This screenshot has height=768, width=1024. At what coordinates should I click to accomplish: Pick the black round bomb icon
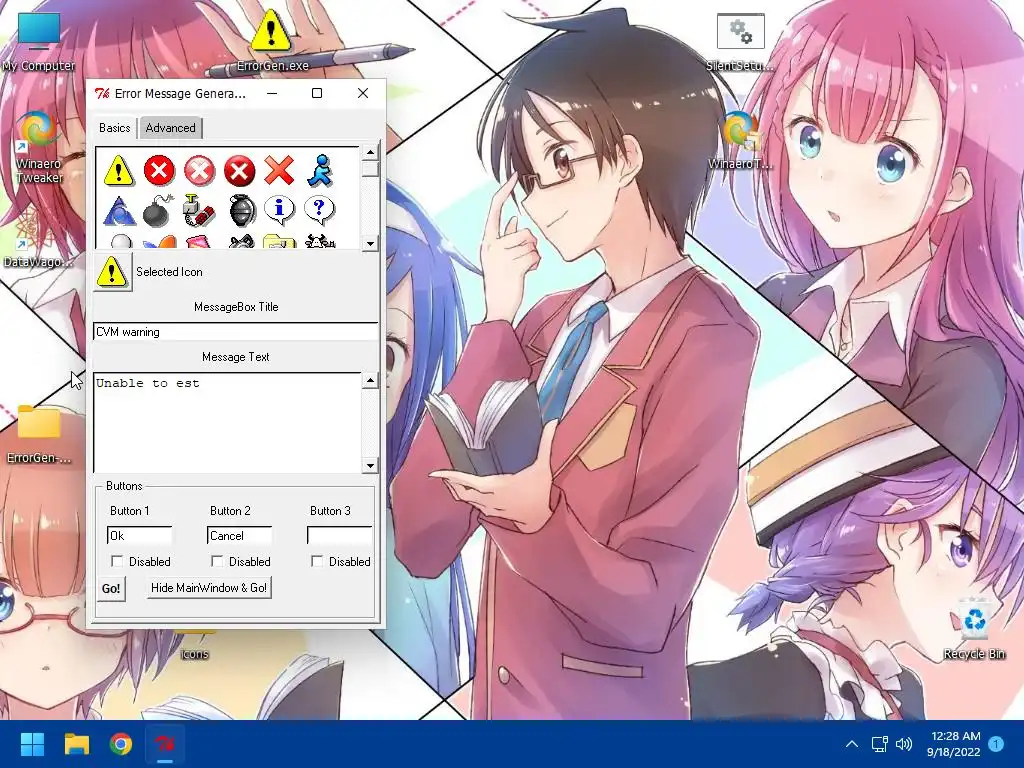coord(159,210)
